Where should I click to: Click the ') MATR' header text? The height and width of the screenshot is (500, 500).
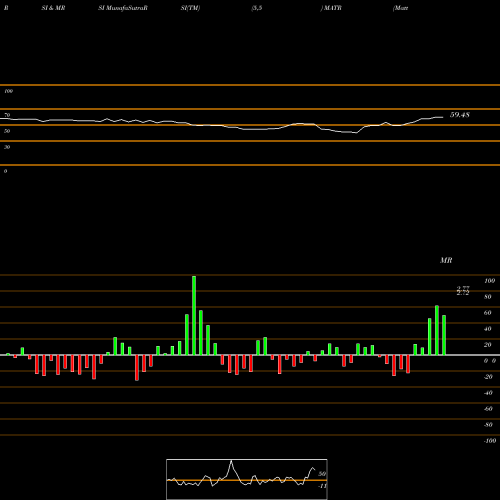[x=331, y=8]
